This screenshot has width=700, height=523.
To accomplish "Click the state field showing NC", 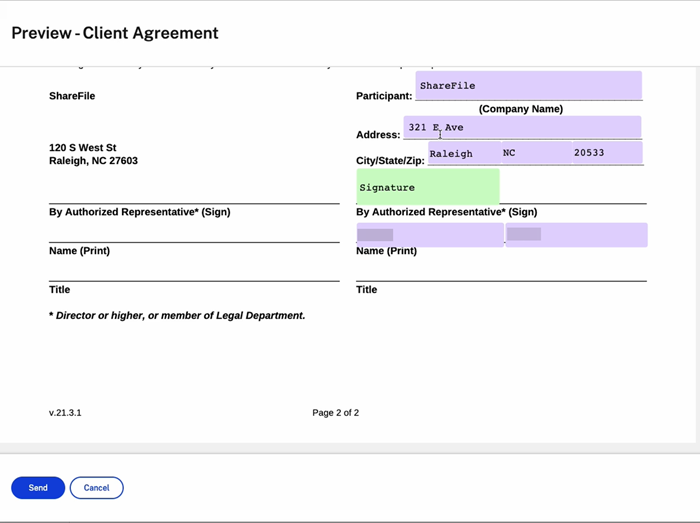I will tap(536, 153).
